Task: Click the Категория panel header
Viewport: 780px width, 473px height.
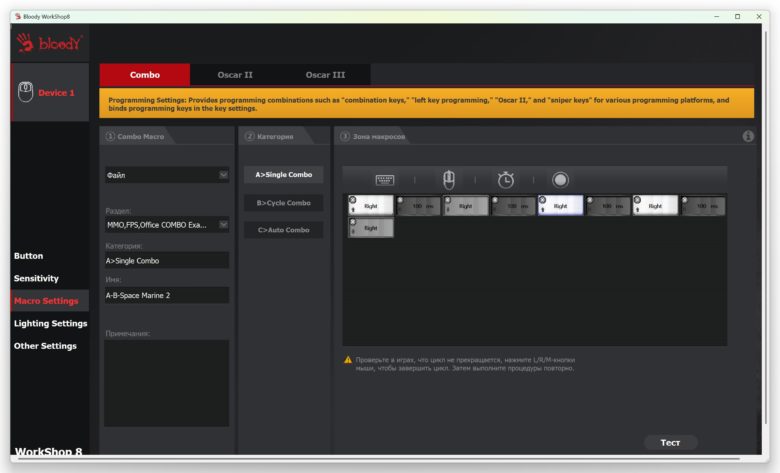Action: [275, 136]
